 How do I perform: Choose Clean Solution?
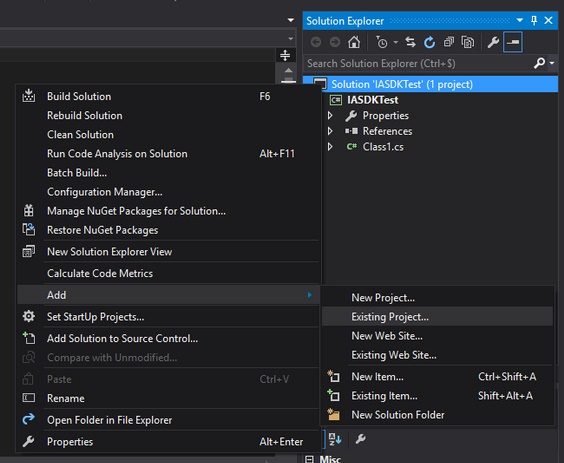[x=168, y=135]
